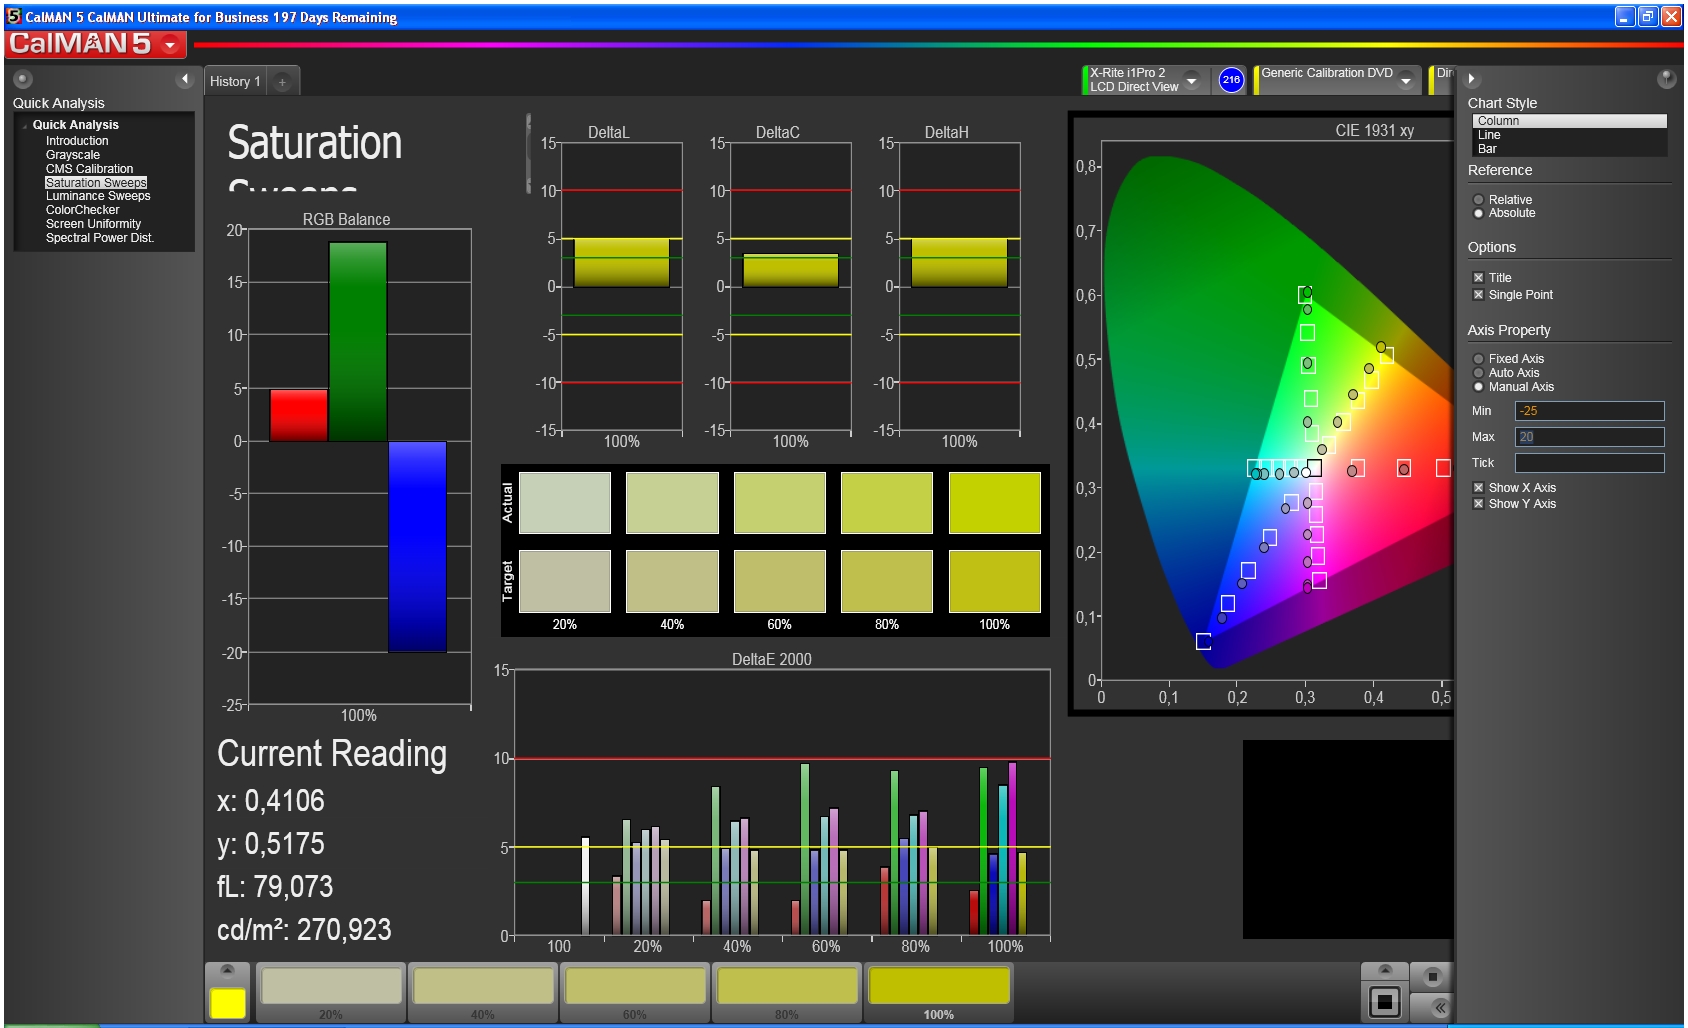The width and height of the screenshot is (1688, 1028).
Task: Select the 60% saturation swatch in bottom strip
Action: click(x=635, y=987)
